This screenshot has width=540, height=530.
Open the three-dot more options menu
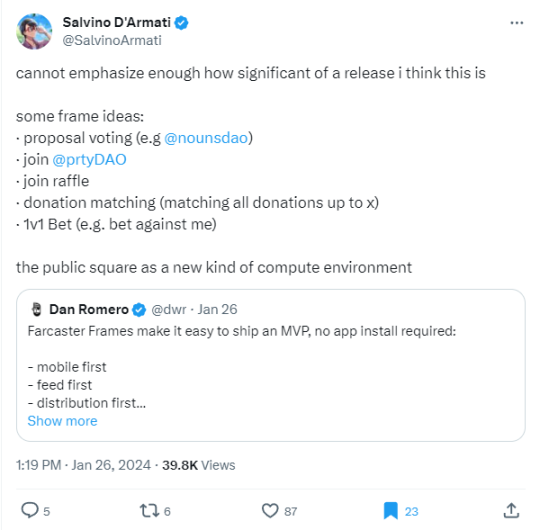point(517,23)
